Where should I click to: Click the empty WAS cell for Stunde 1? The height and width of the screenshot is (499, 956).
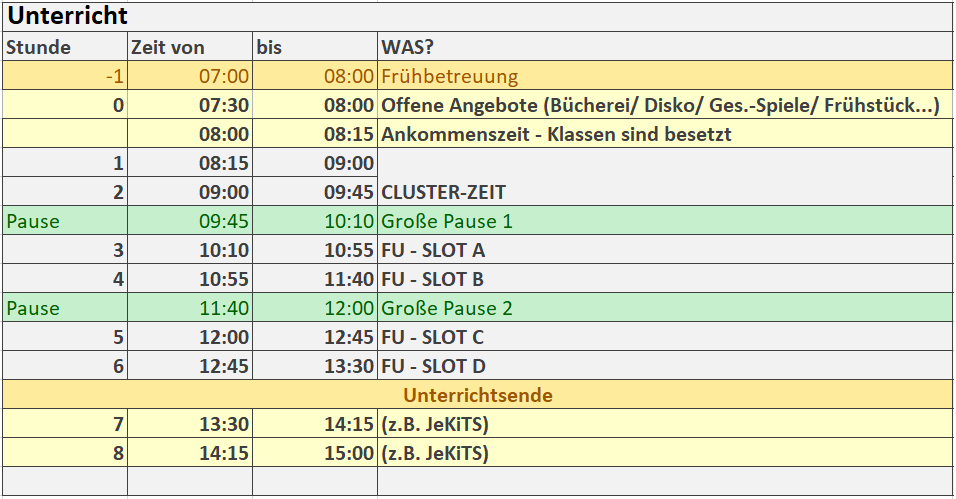point(664,163)
